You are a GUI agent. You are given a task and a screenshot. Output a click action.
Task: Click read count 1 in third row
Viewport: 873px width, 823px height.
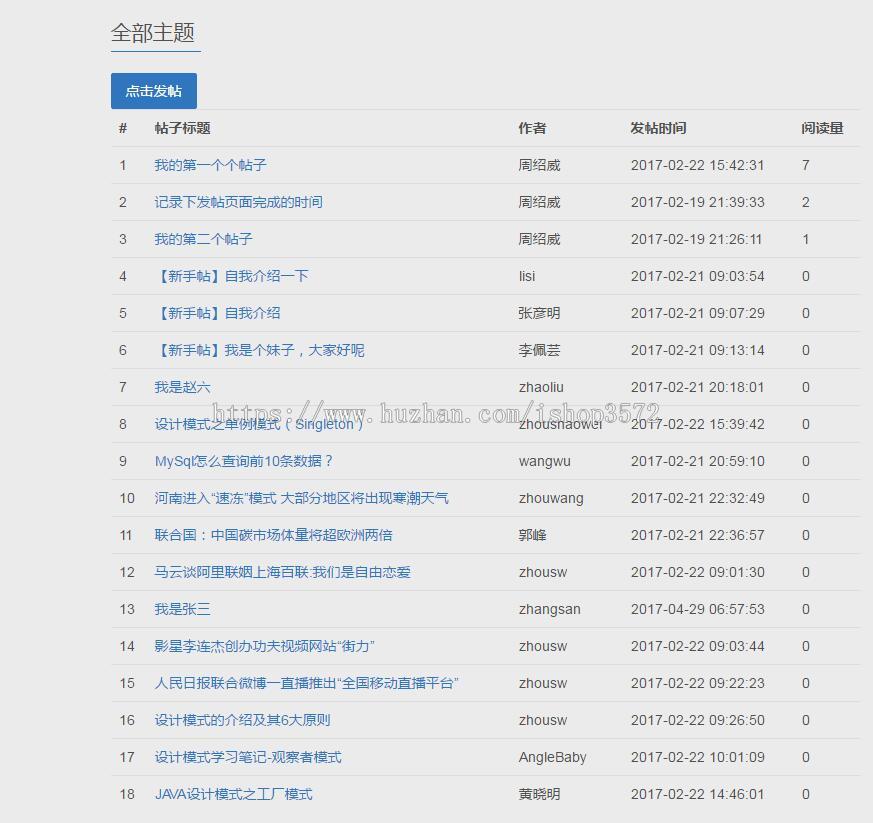tap(806, 239)
